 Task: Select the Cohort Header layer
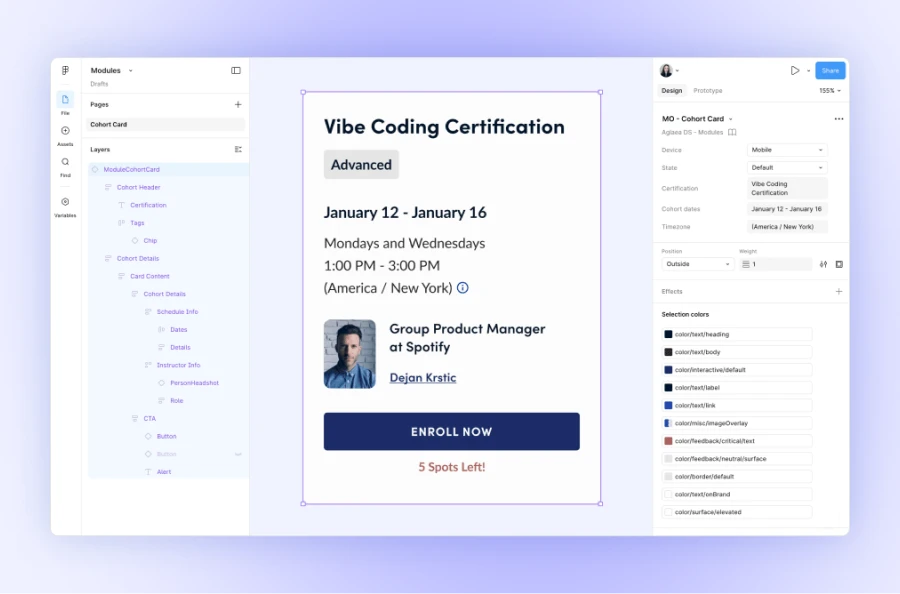138,187
